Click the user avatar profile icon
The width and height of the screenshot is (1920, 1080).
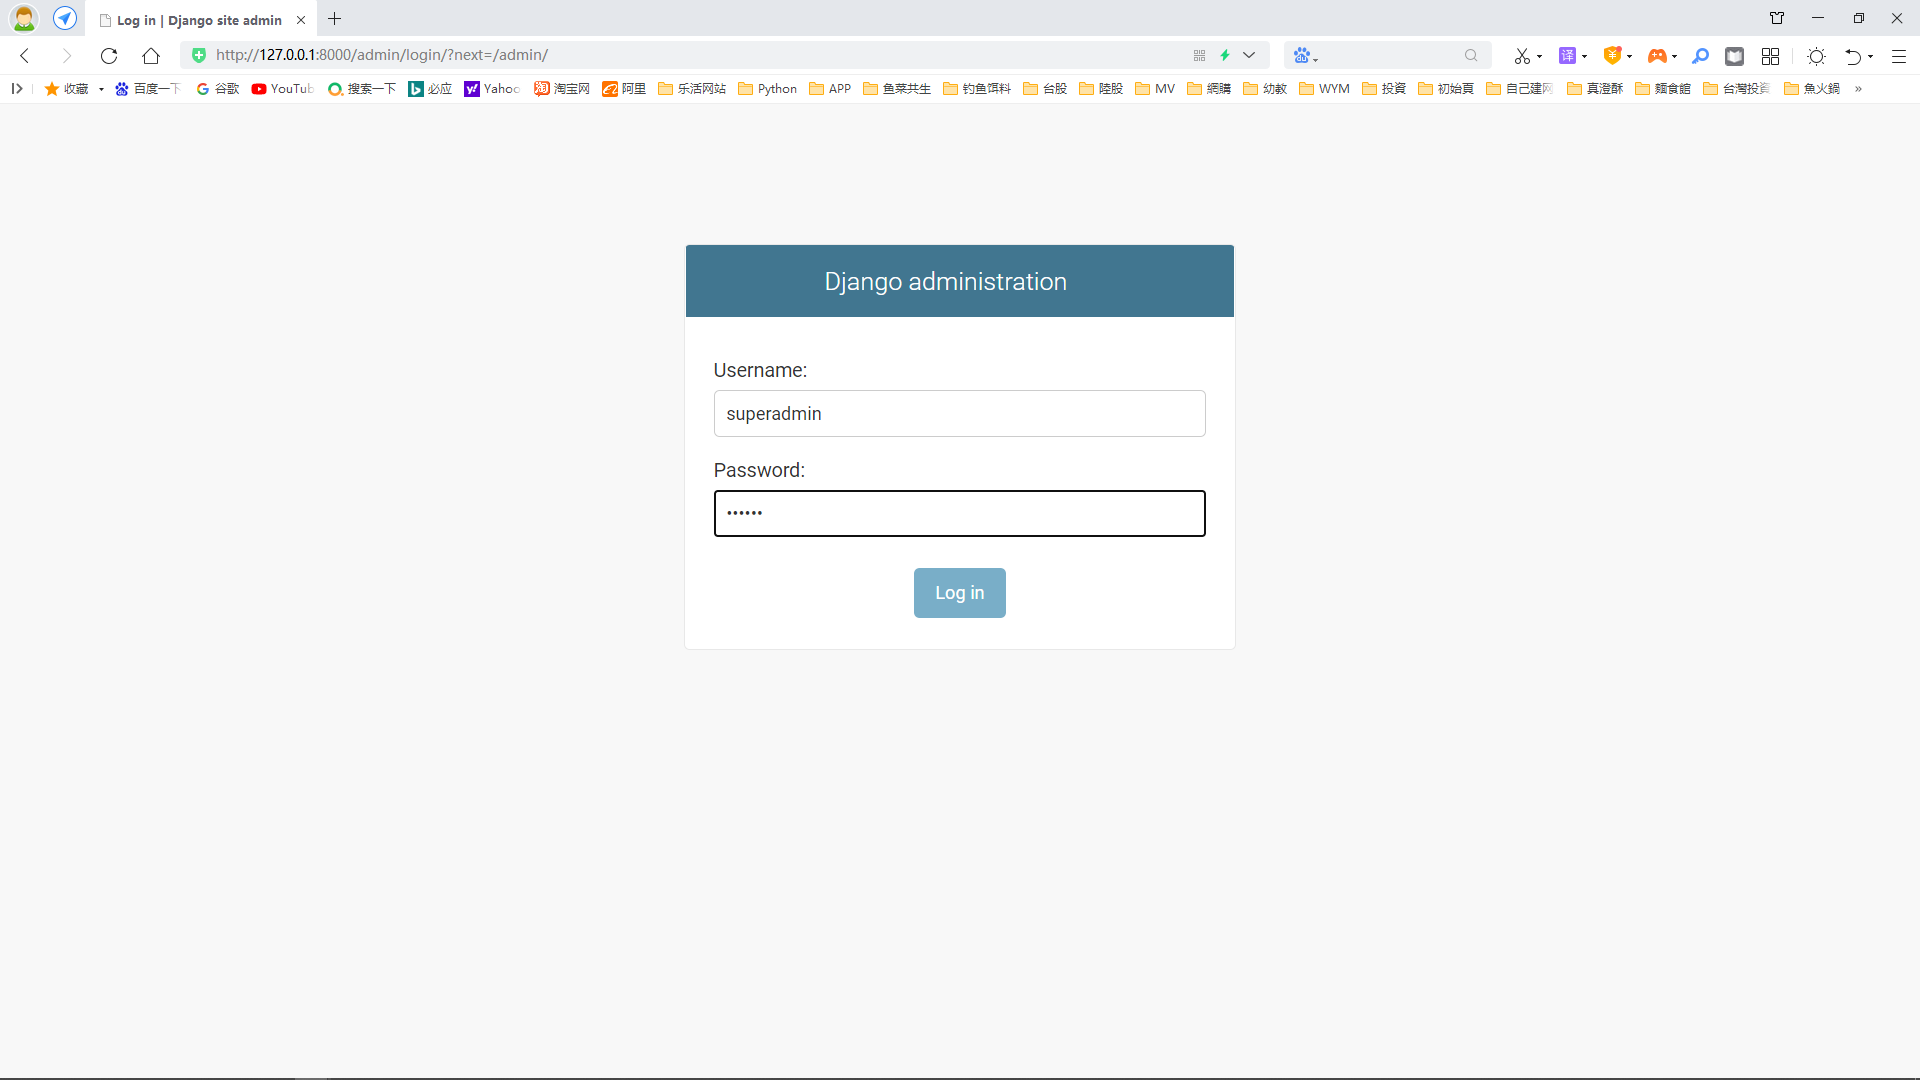pos(24,18)
